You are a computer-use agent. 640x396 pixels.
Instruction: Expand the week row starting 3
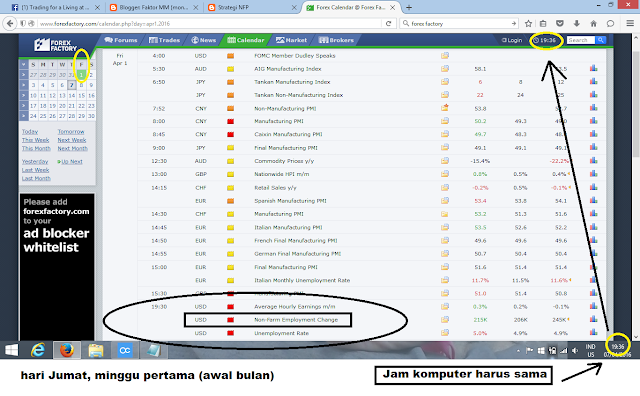pos(23,85)
